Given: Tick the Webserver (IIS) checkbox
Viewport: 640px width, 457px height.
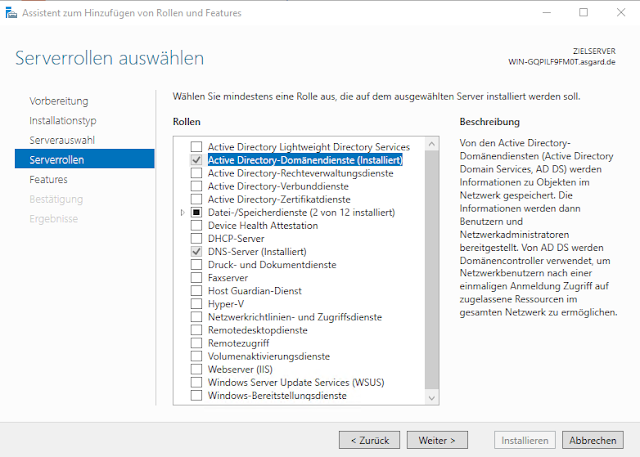Looking at the screenshot, I should pyautogui.click(x=197, y=369).
